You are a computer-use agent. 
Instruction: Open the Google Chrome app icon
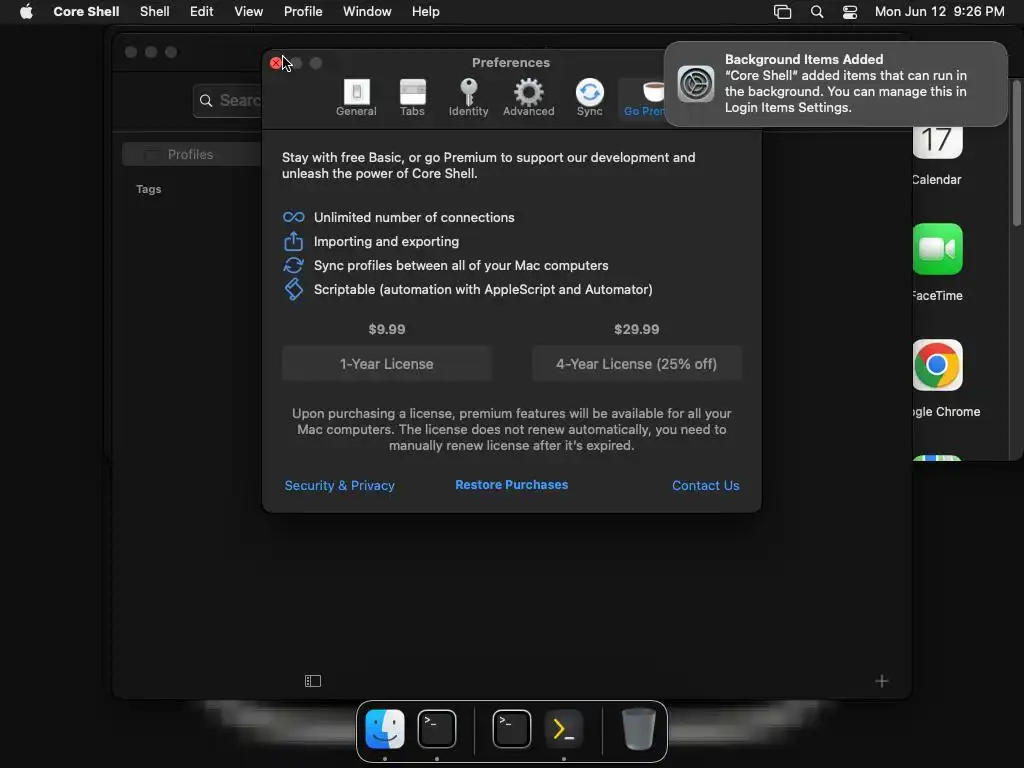[937, 365]
